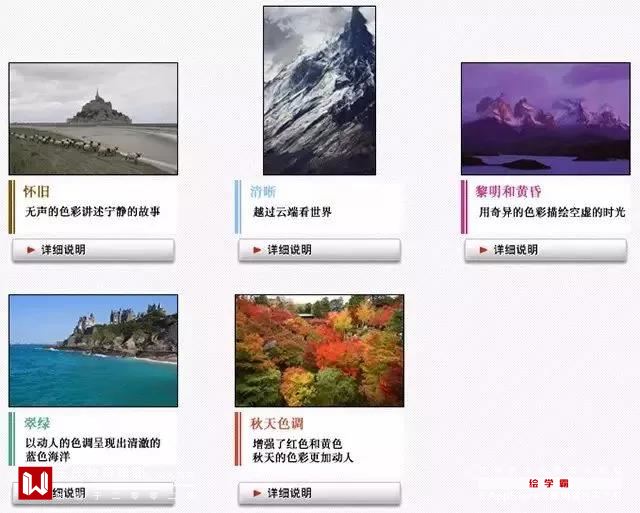Click red arrow icon under 怀旧 card

click(31, 250)
